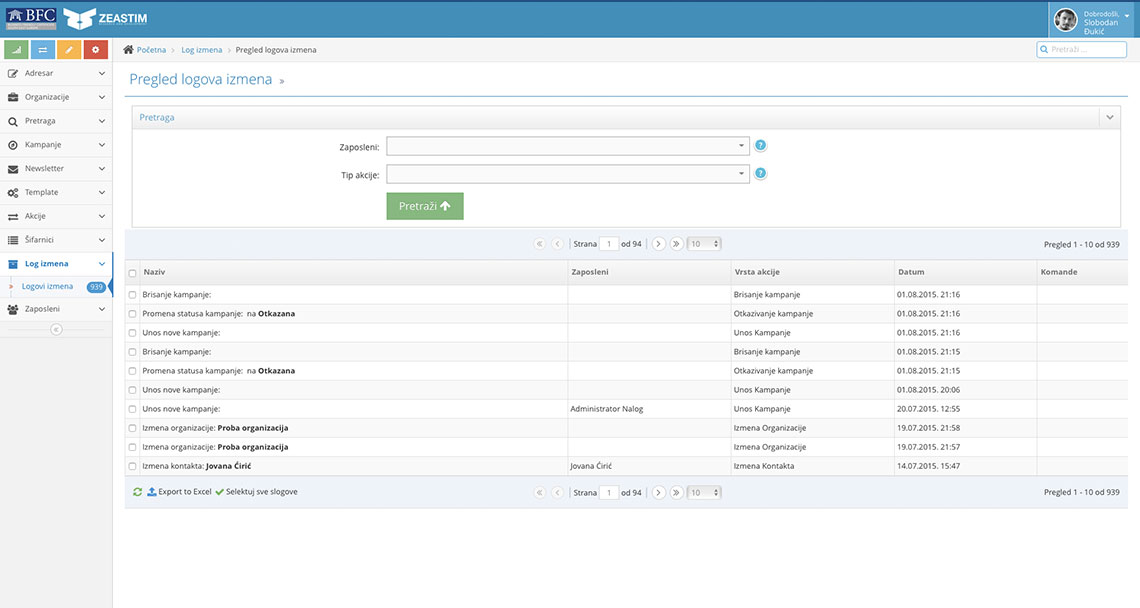The image size is (1140, 608).
Task: Click the top pager page number field
Action: tap(609, 244)
